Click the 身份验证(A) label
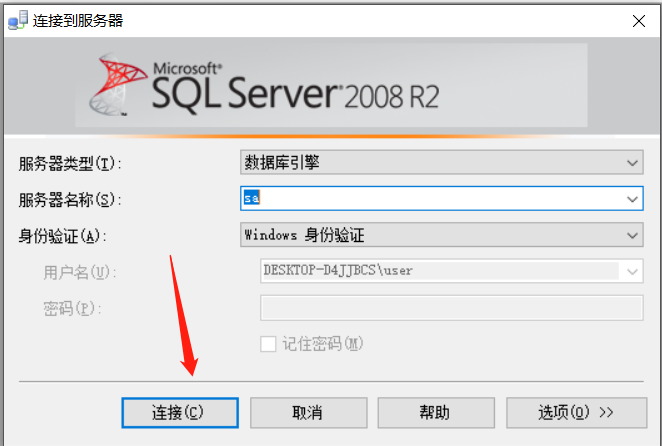Screen dimensions: 662x446 point(62,236)
